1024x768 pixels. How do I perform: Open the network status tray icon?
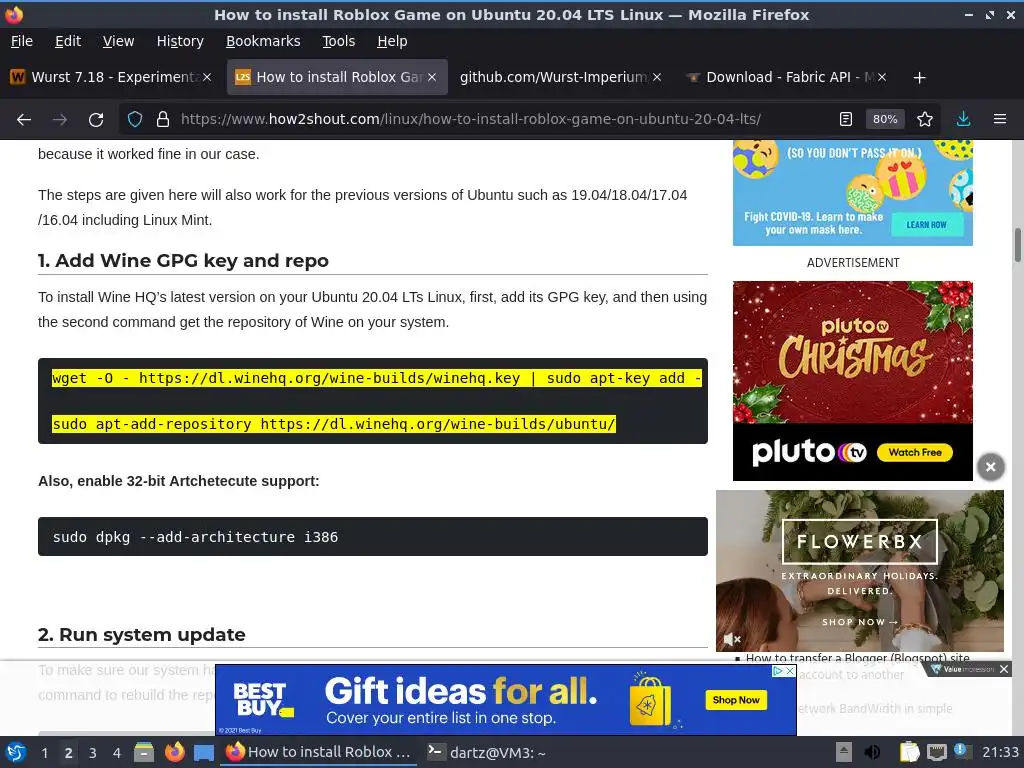936,752
